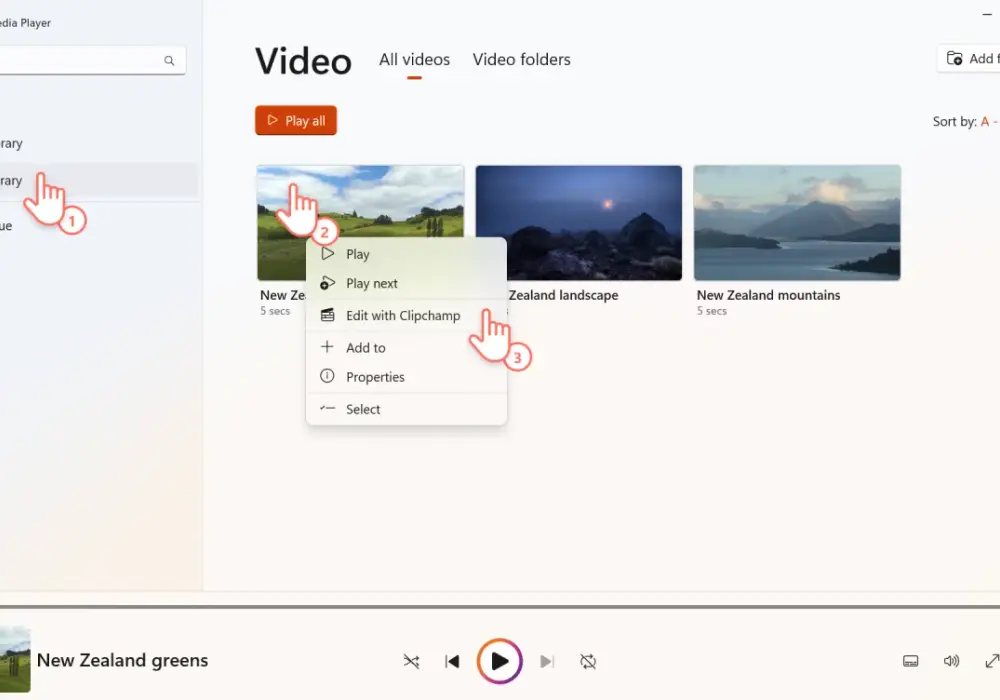
Task: Click the search magnifier icon
Action: (x=169, y=61)
